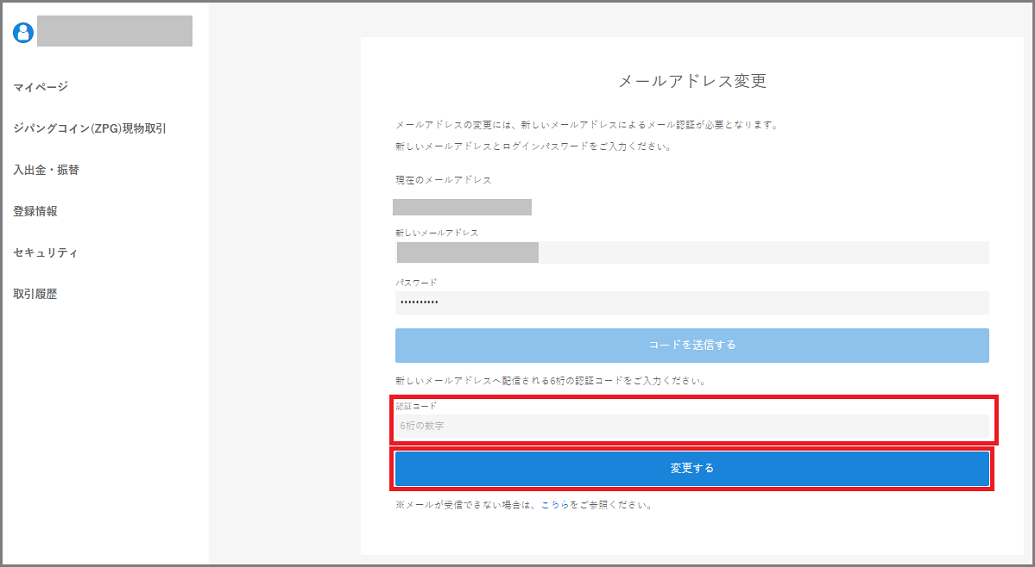Viewport: 1035px width, 567px height.
Task: Click the 現在のメールアドレス label
Action: pyautogui.click(x=443, y=180)
